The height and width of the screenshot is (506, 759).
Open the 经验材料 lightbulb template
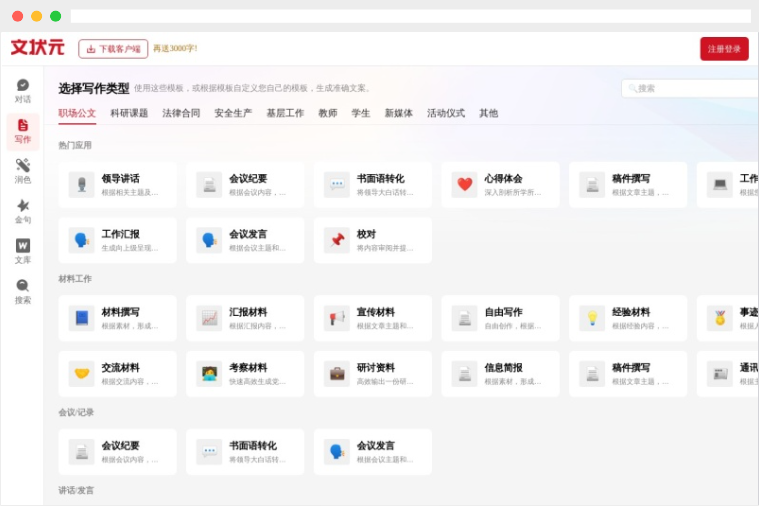click(x=628, y=318)
